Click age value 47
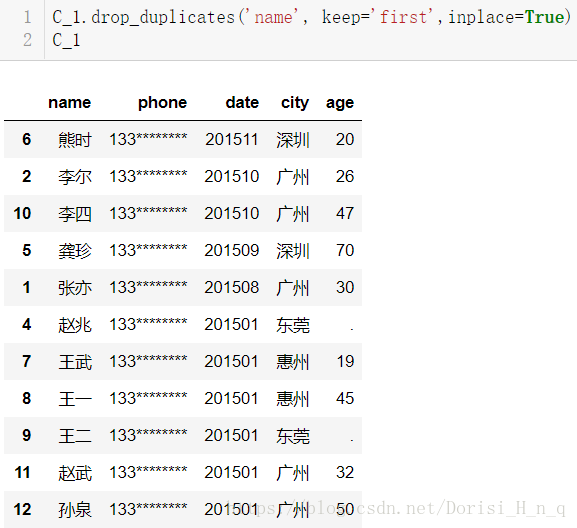This screenshot has height=528, width=577. click(345, 213)
